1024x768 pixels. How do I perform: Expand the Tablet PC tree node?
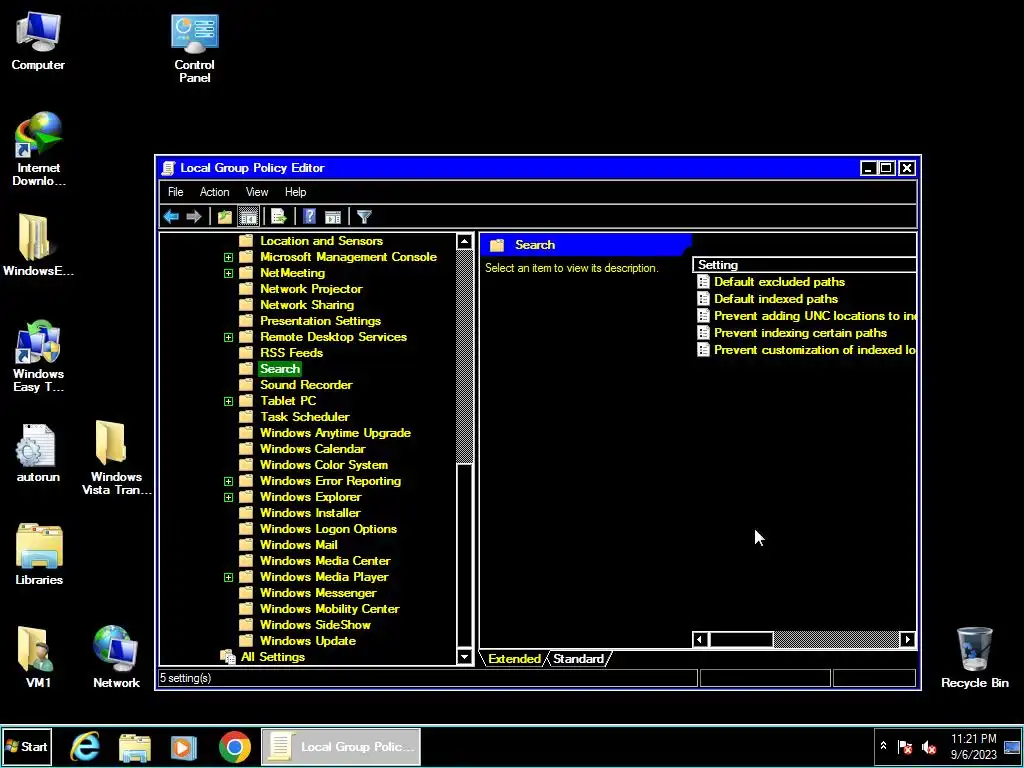coord(228,401)
